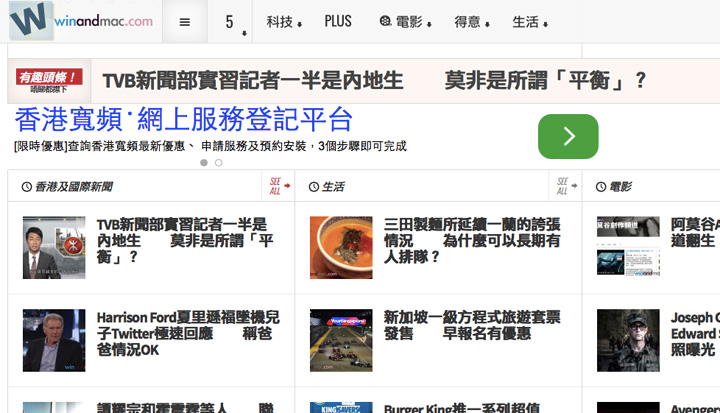Click the film reel icon beside 電影

[x=386, y=22]
